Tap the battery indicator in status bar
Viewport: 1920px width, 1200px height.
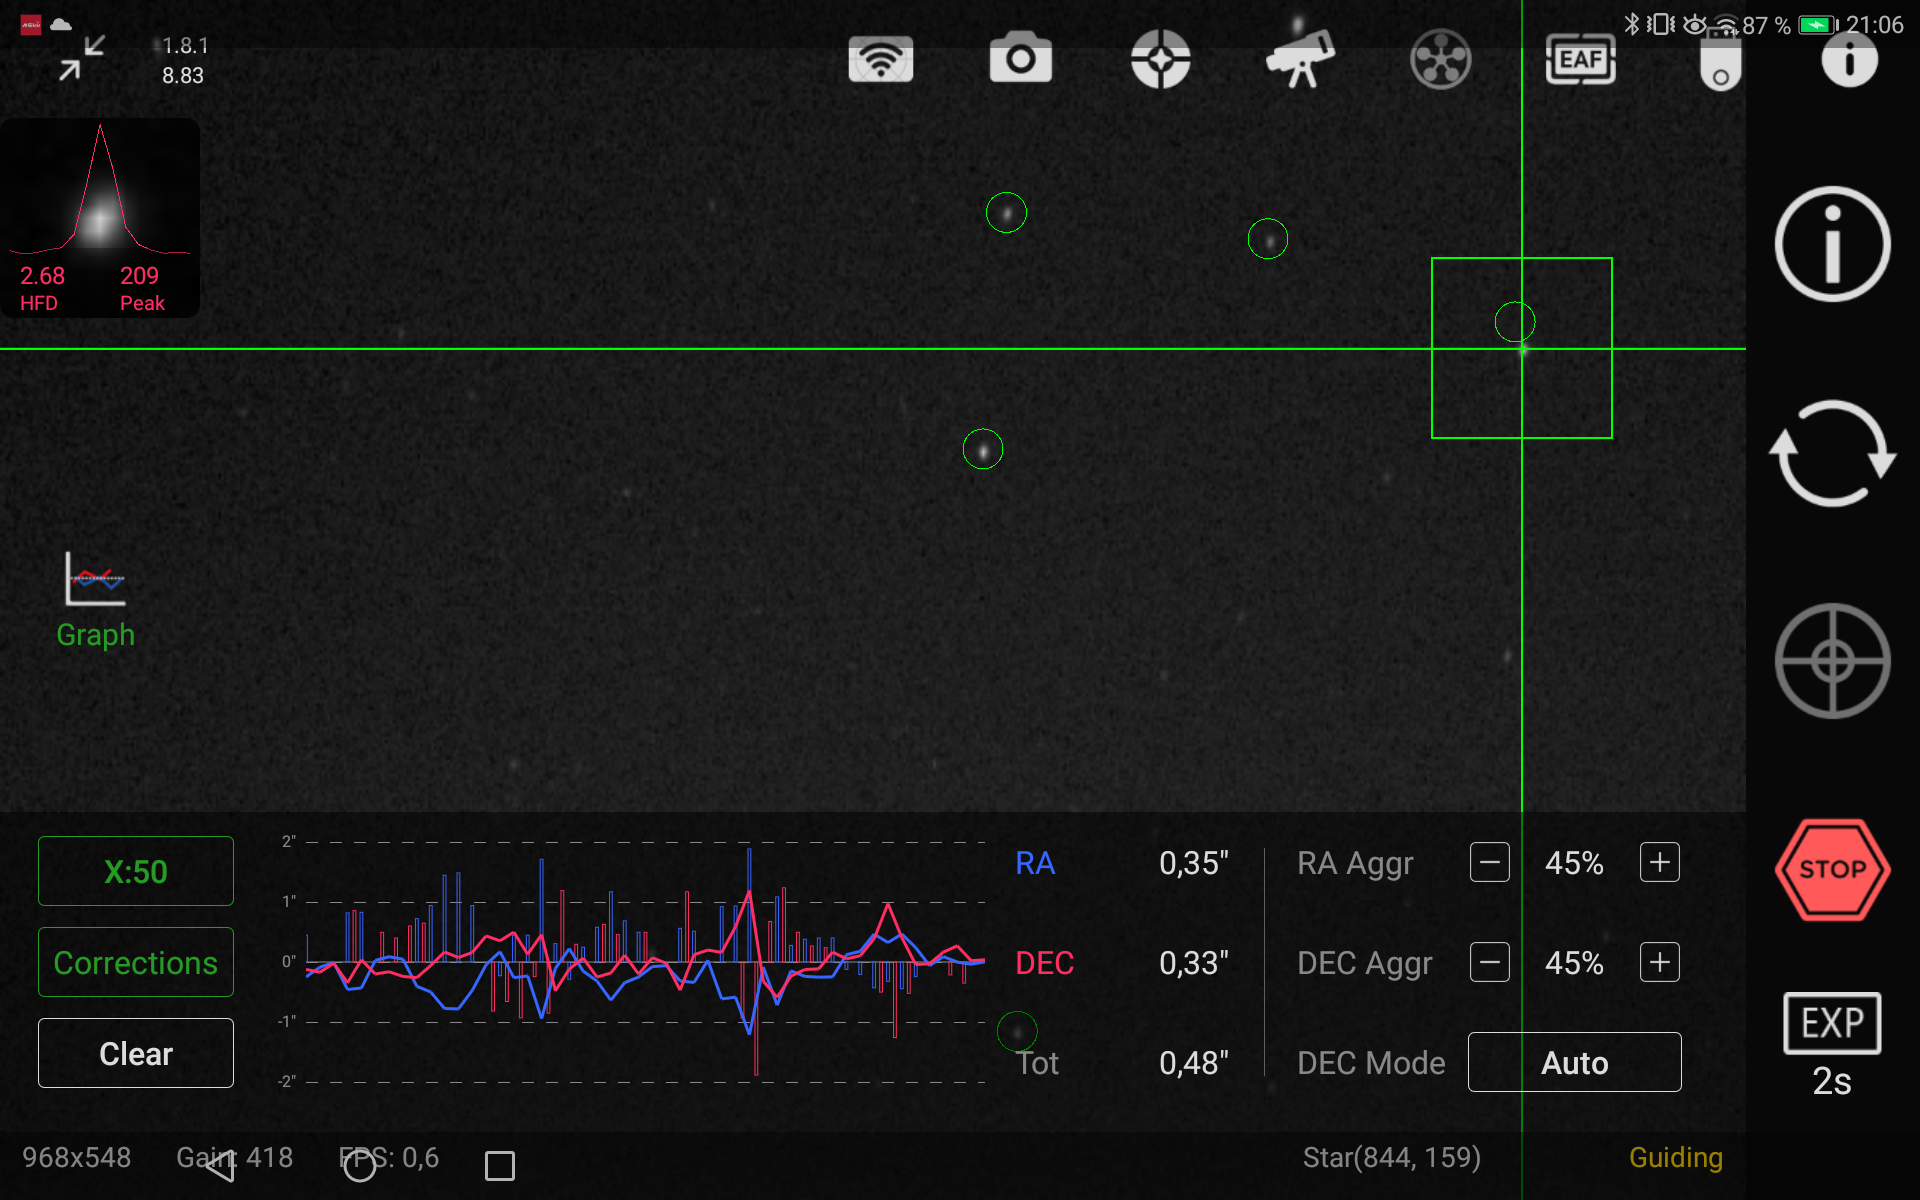pos(1818,25)
